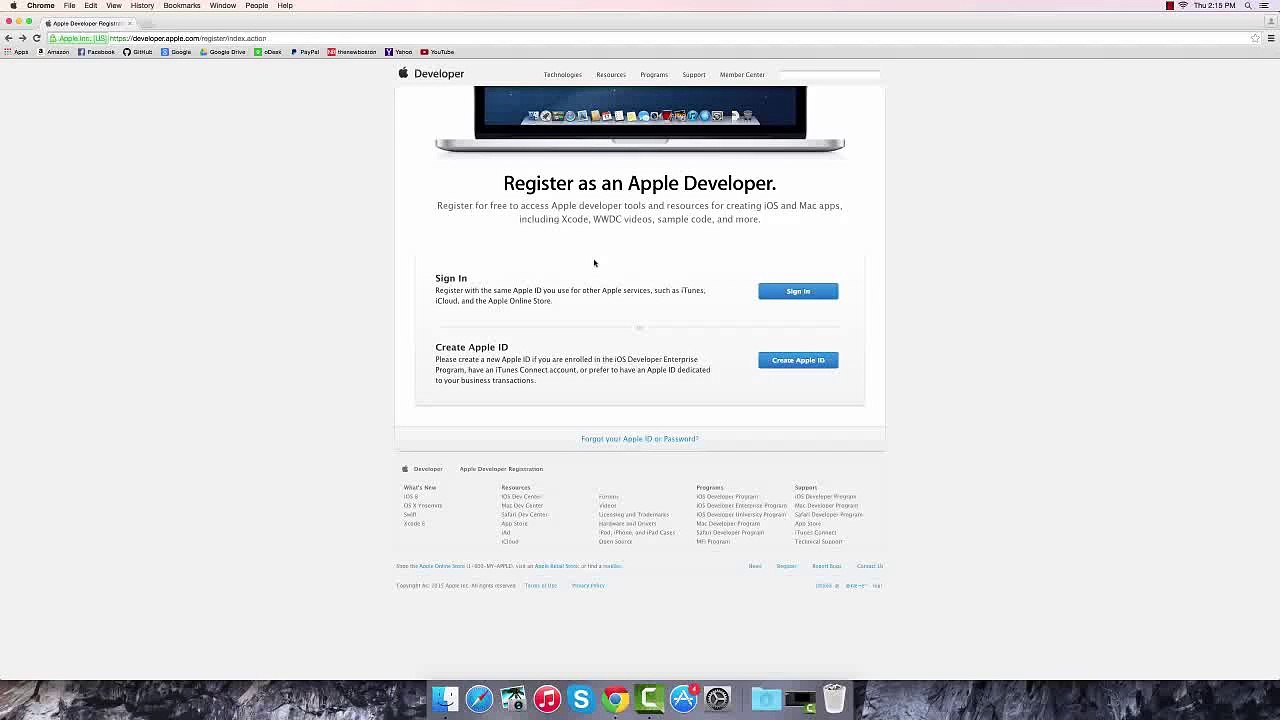This screenshot has height=720, width=1280.
Task: Open the Trash in the dock
Action: pos(834,698)
